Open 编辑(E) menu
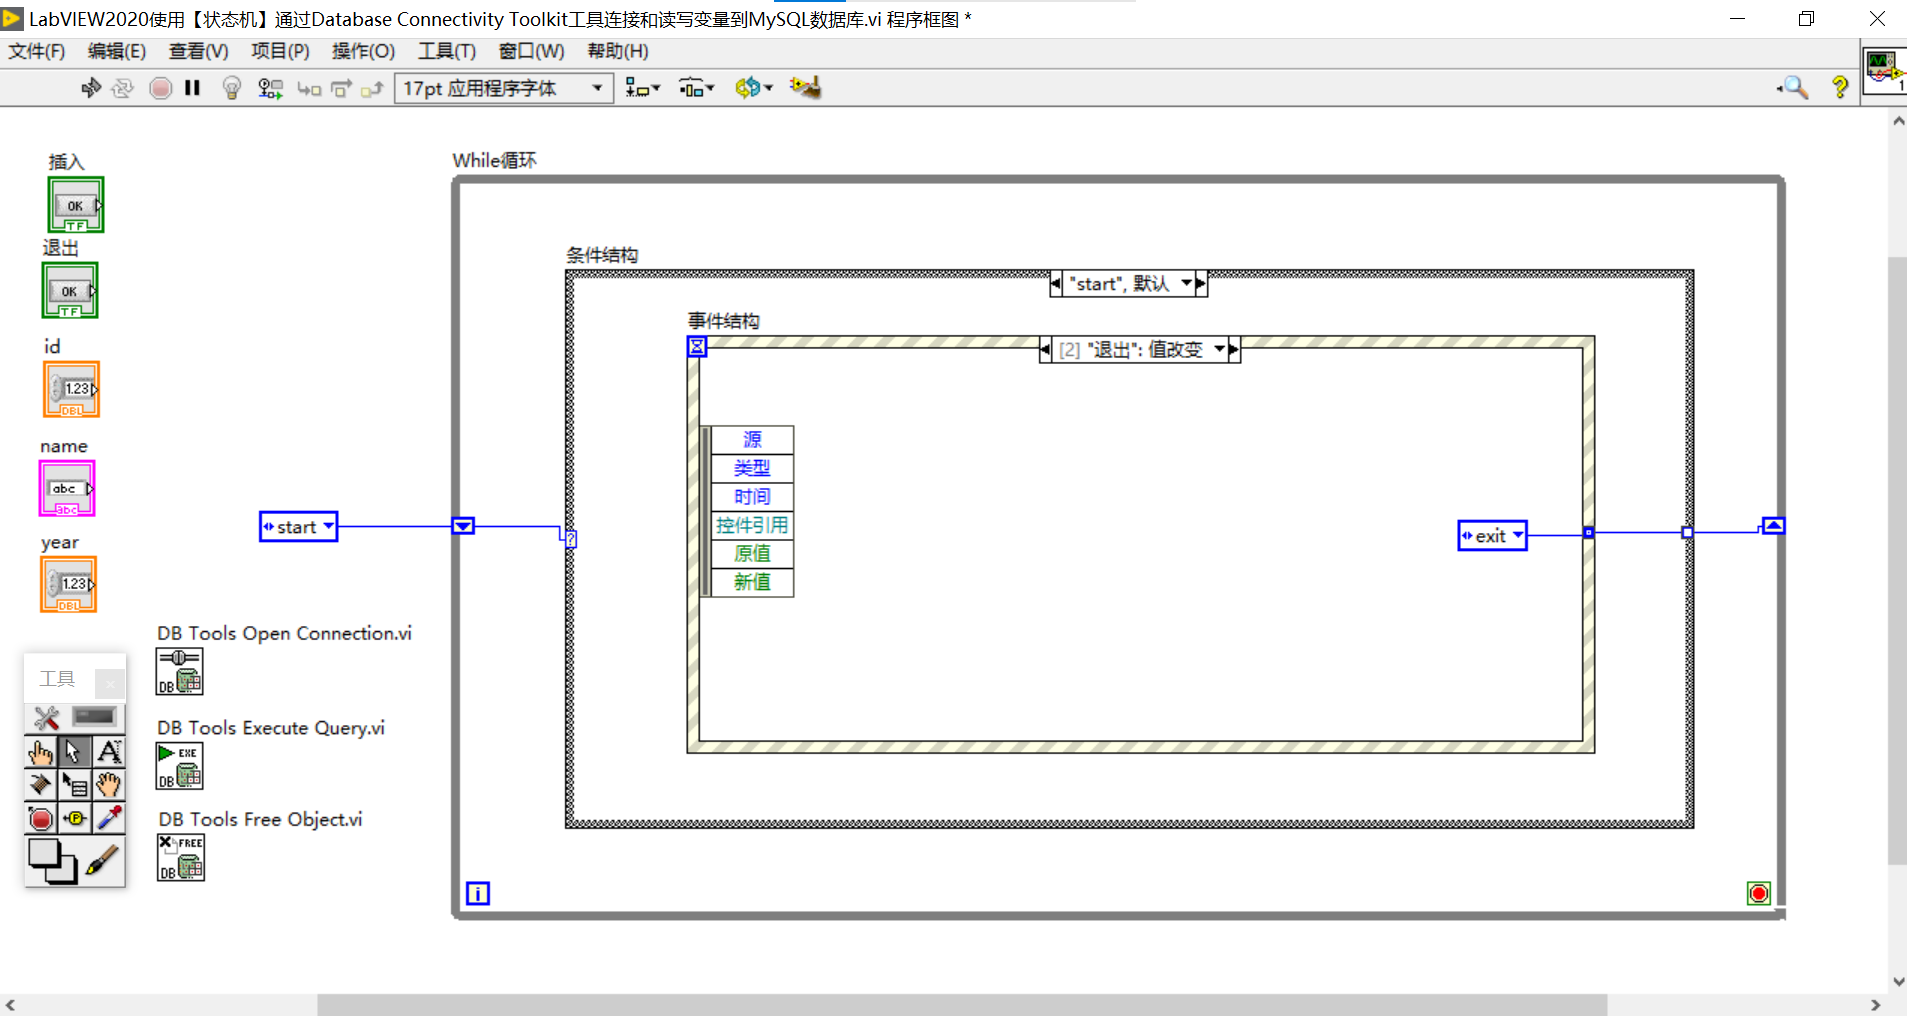1907x1016 pixels. 117,51
